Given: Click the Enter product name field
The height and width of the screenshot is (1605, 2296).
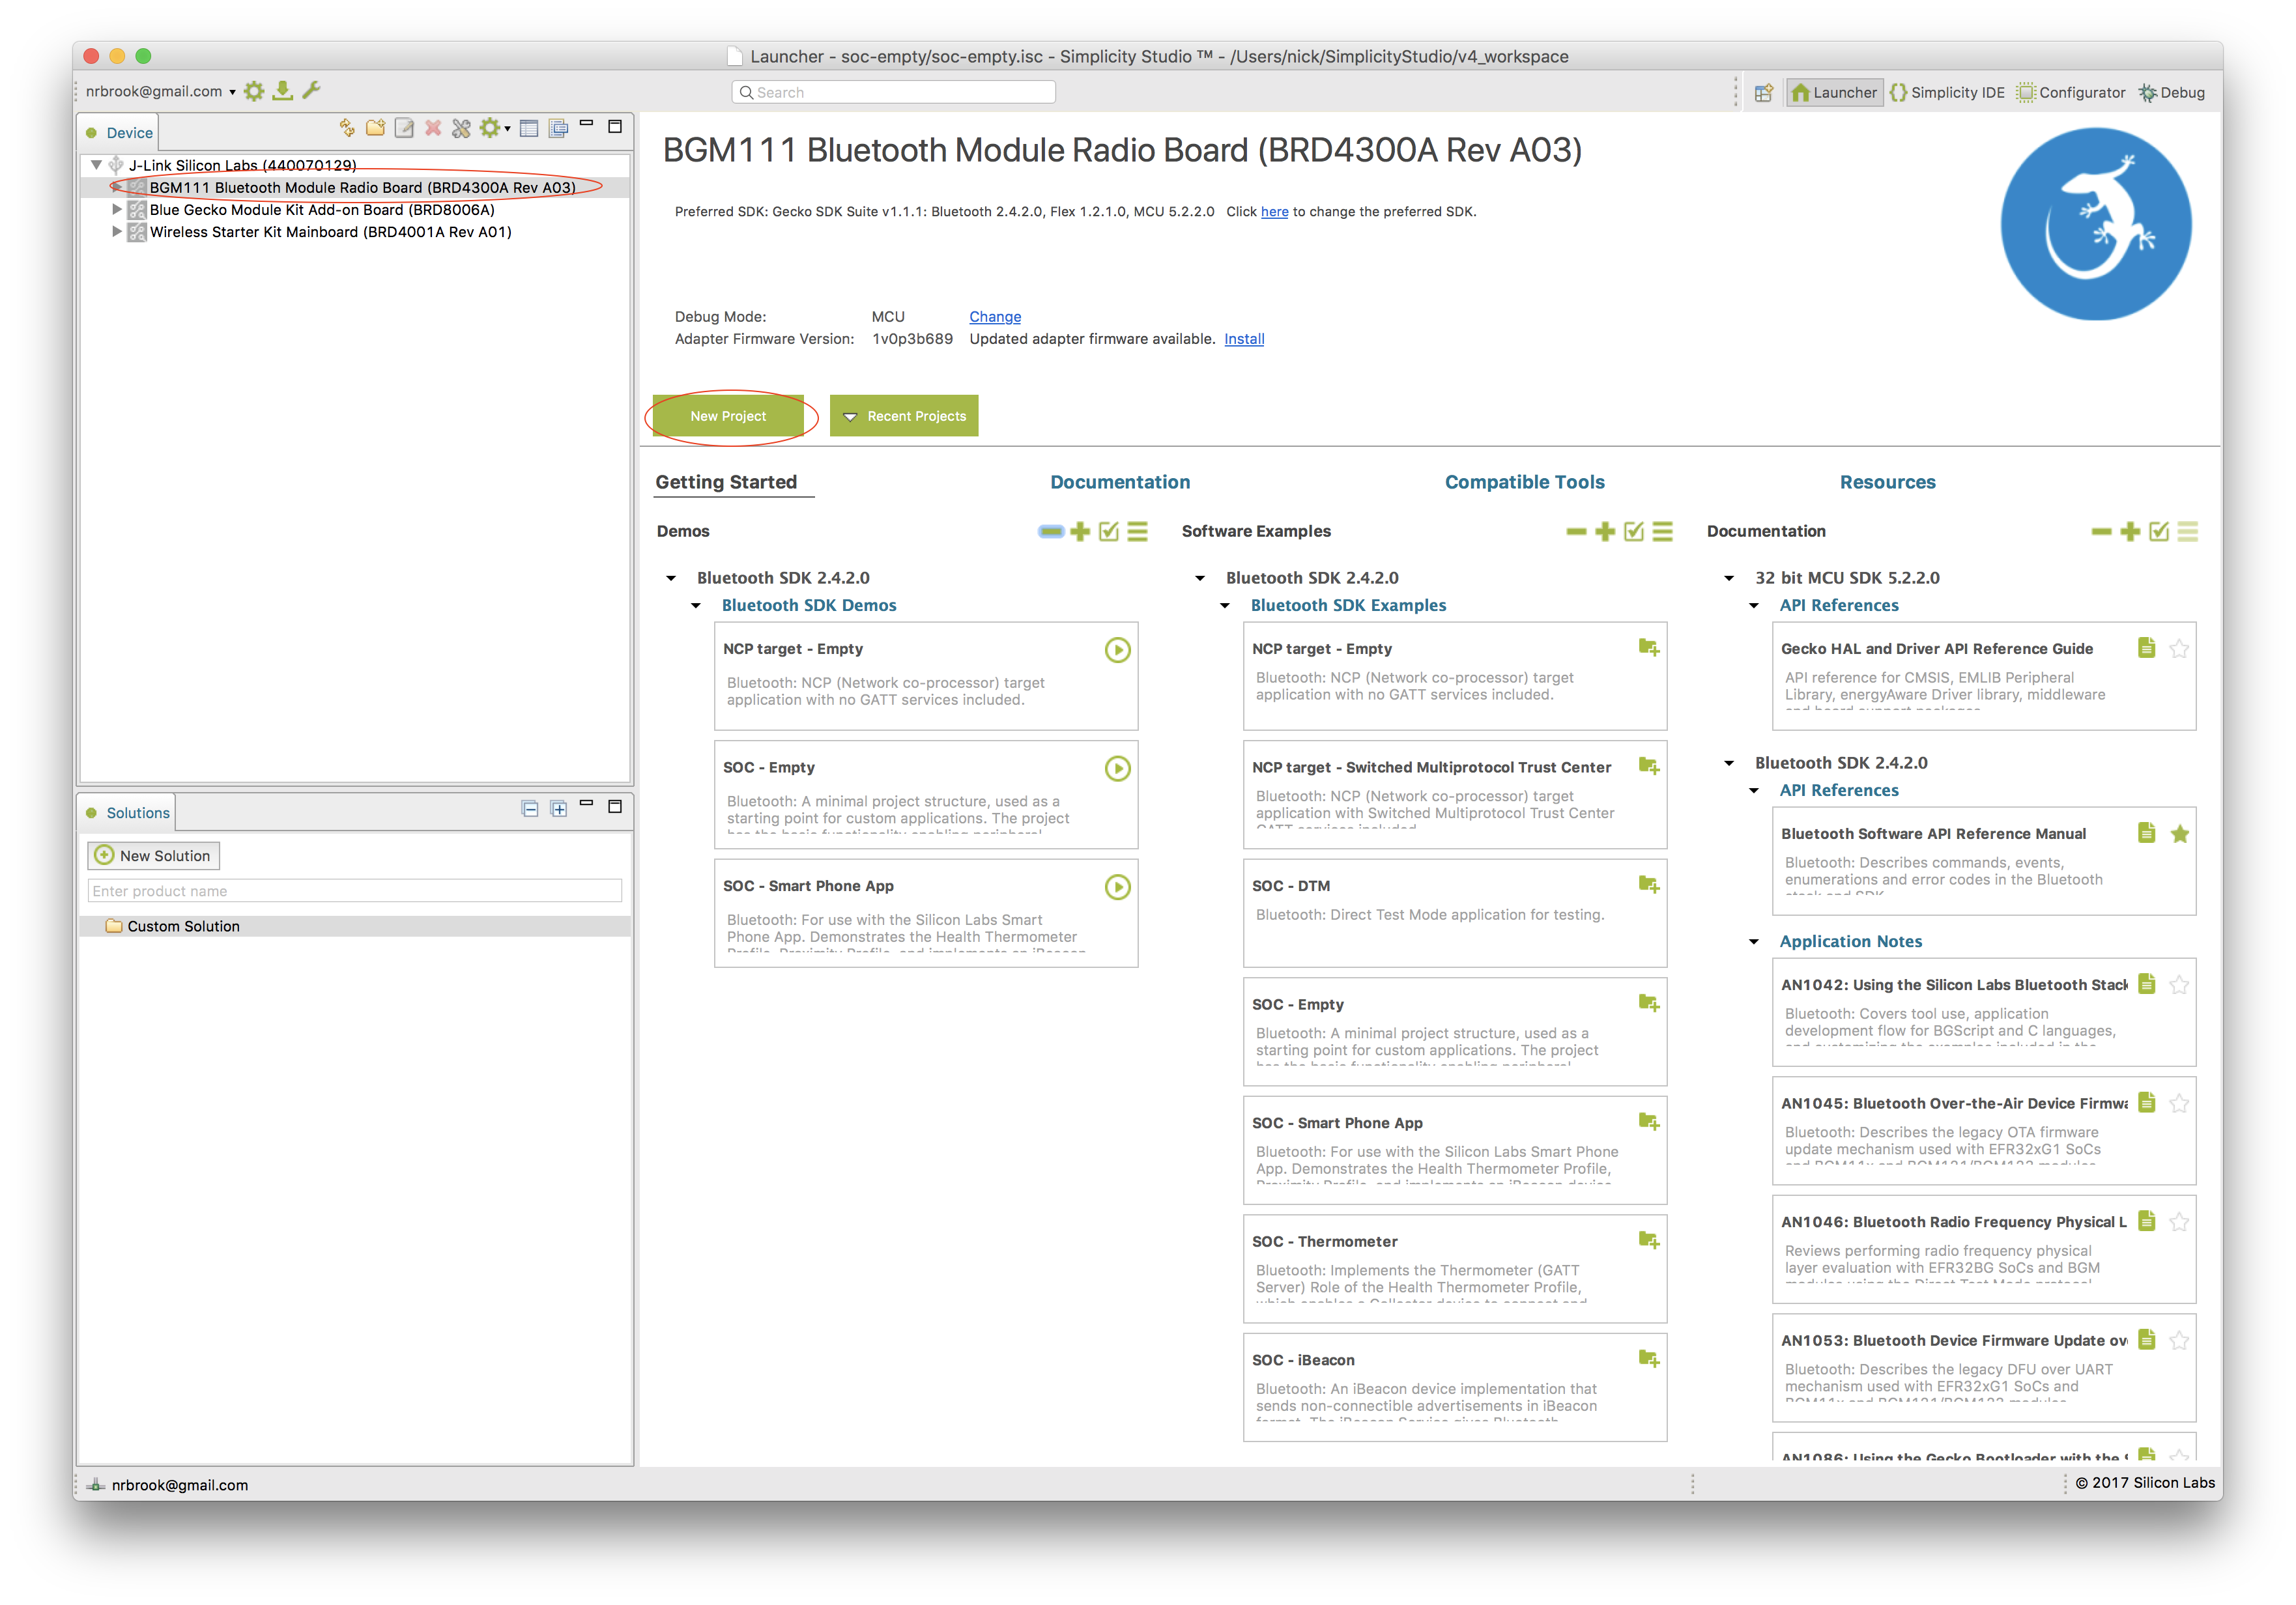Looking at the screenshot, I should tap(355, 891).
